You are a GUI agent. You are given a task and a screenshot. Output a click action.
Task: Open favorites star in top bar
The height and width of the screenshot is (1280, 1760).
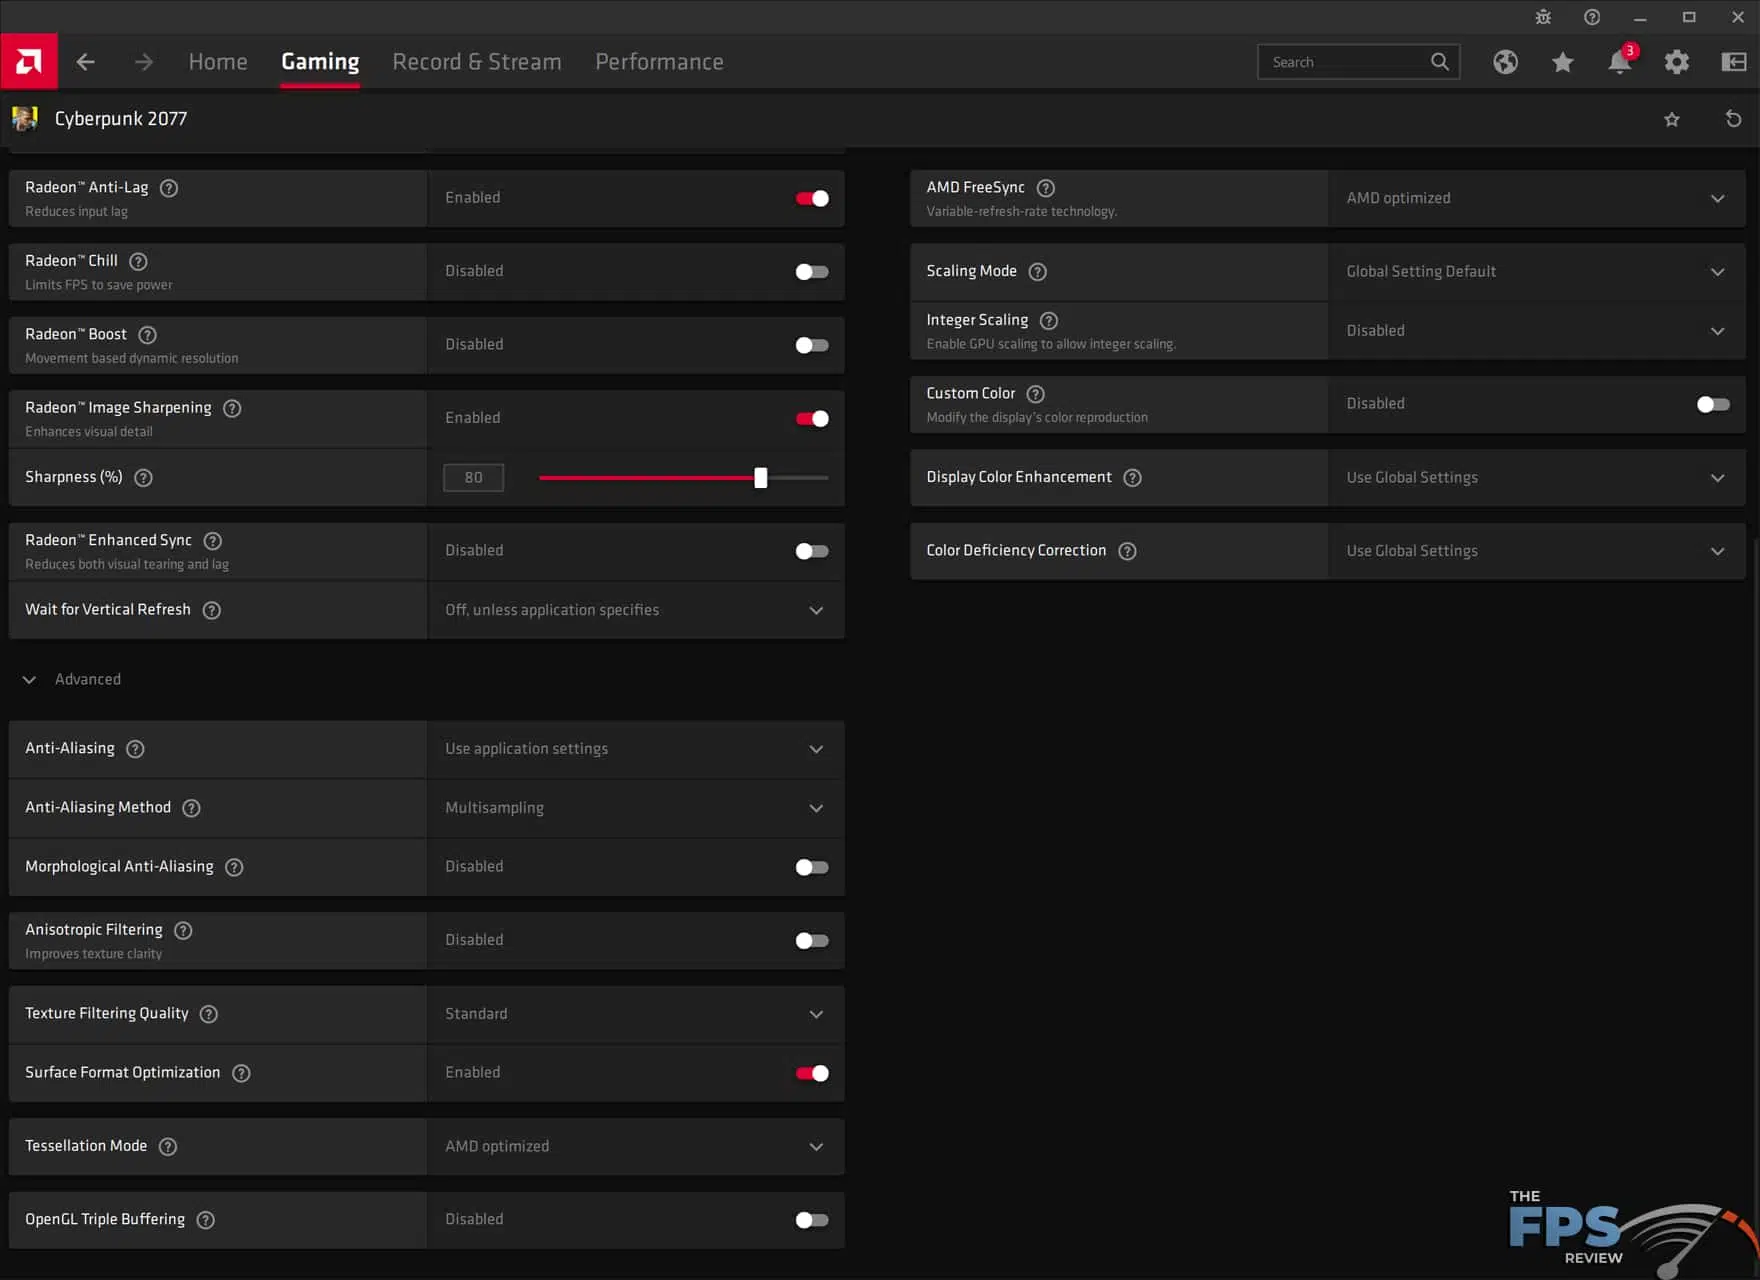click(x=1563, y=62)
